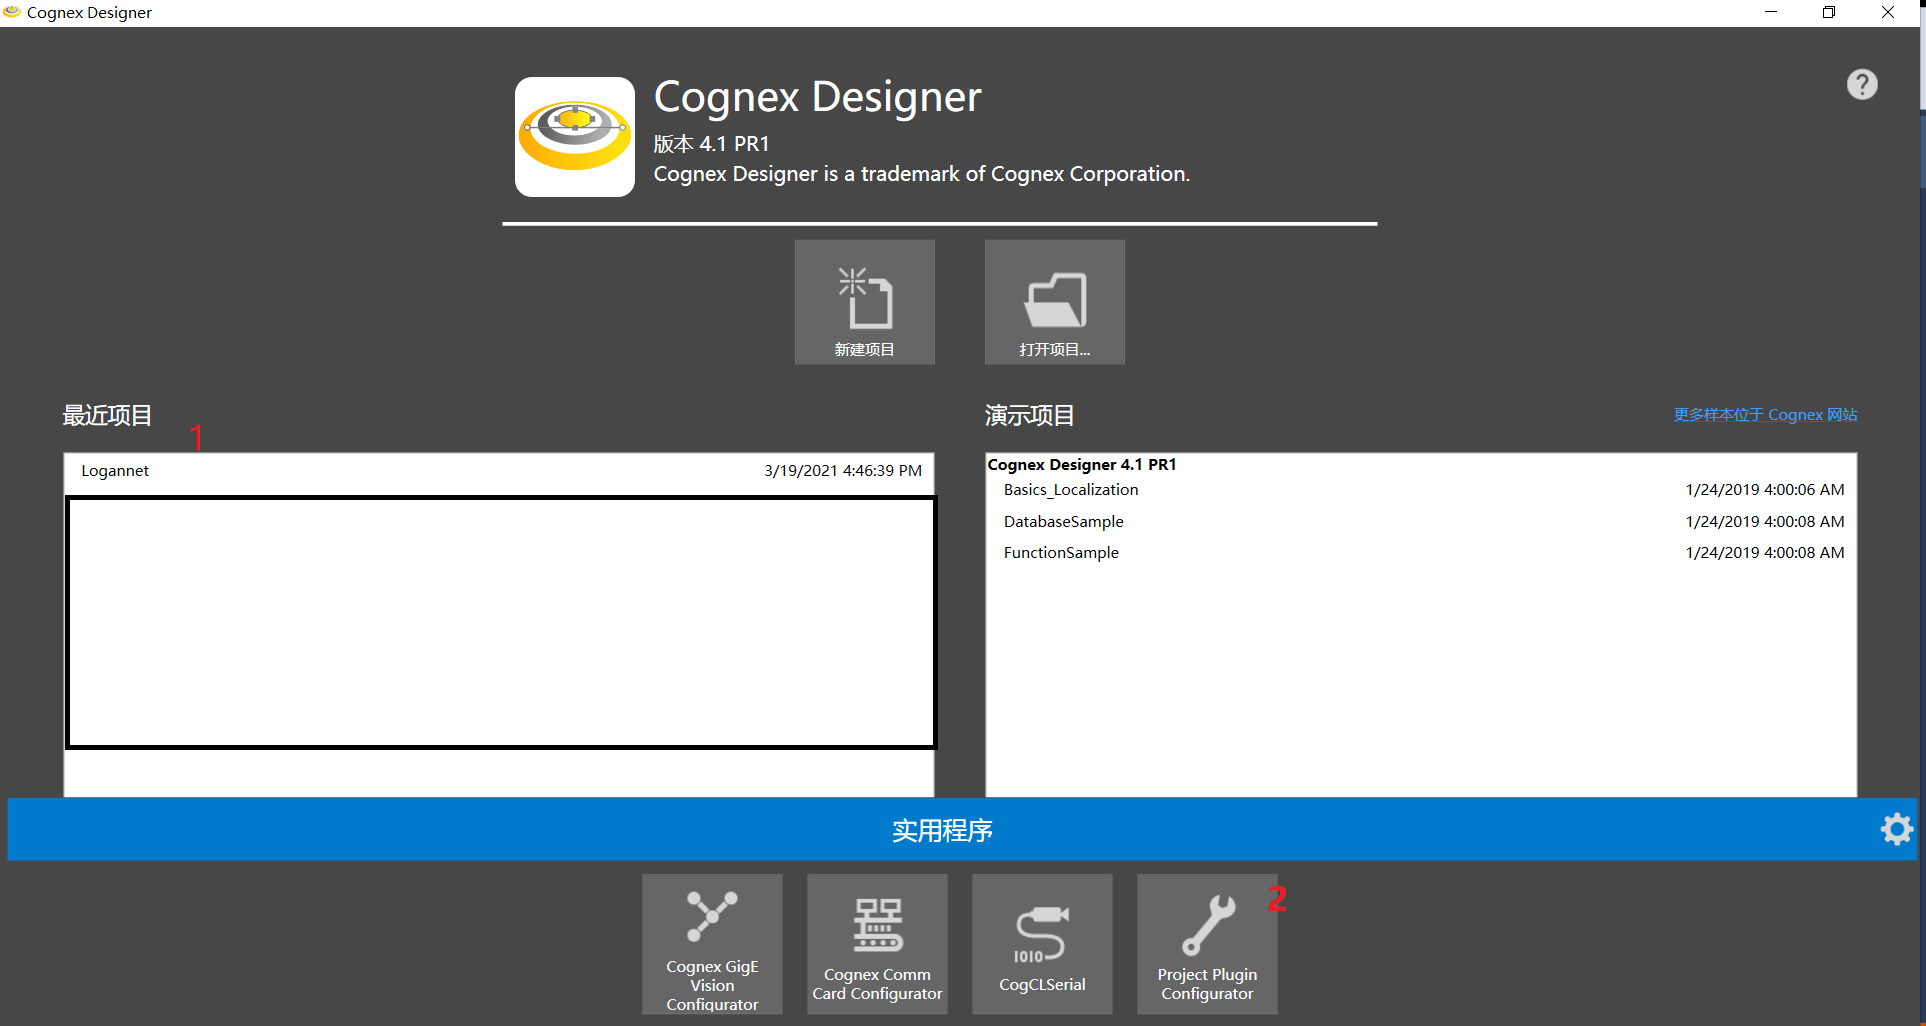Screen dimensions: 1926x1026
Task: Open the CogCLSerial utility
Action: coord(1042,944)
